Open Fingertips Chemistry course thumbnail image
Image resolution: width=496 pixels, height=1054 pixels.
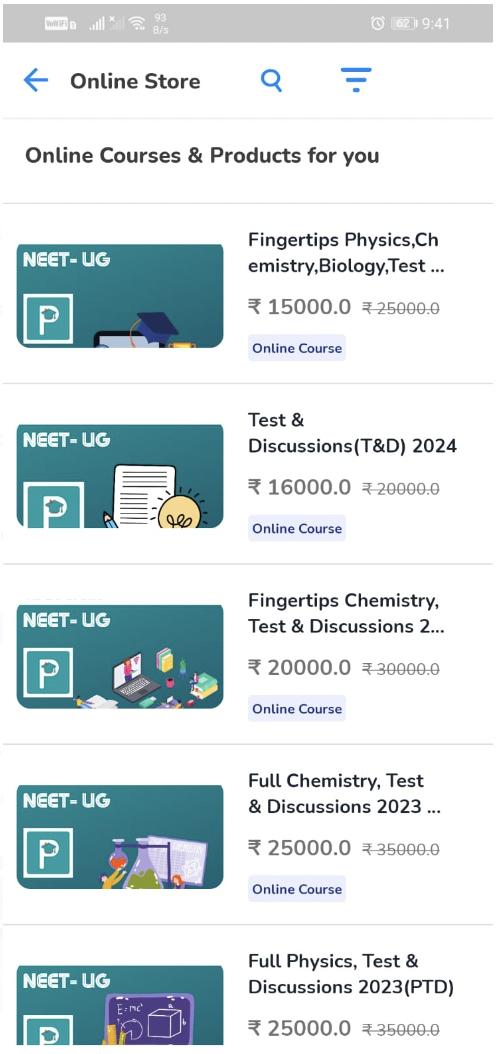pyautogui.click(x=120, y=656)
